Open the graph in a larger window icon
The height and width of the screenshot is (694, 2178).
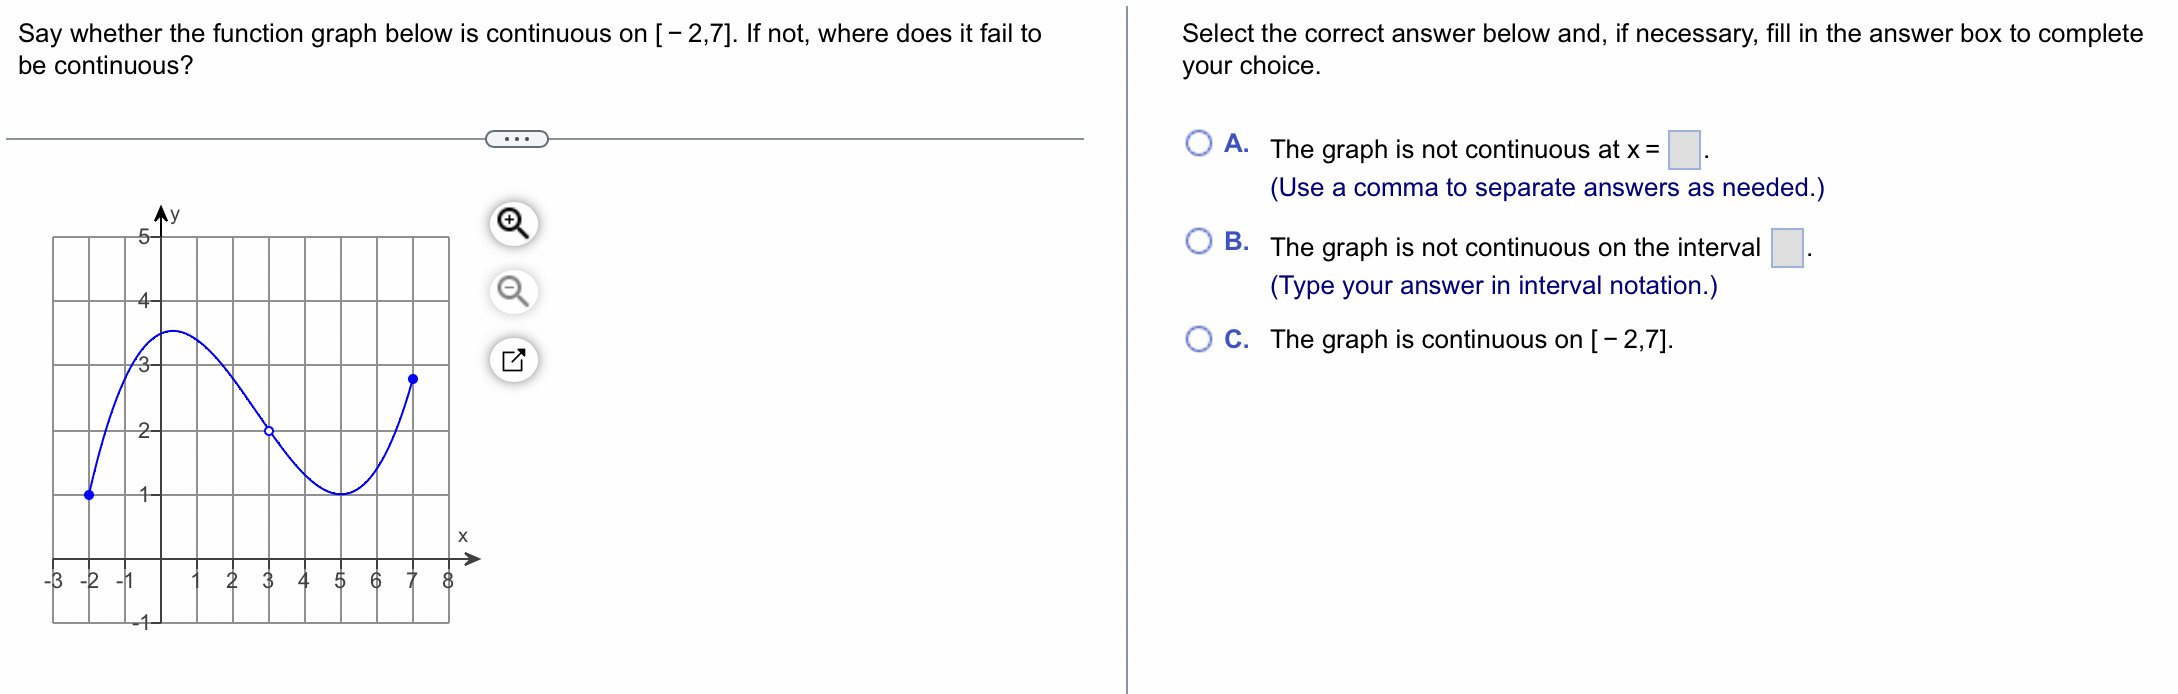click(x=513, y=358)
